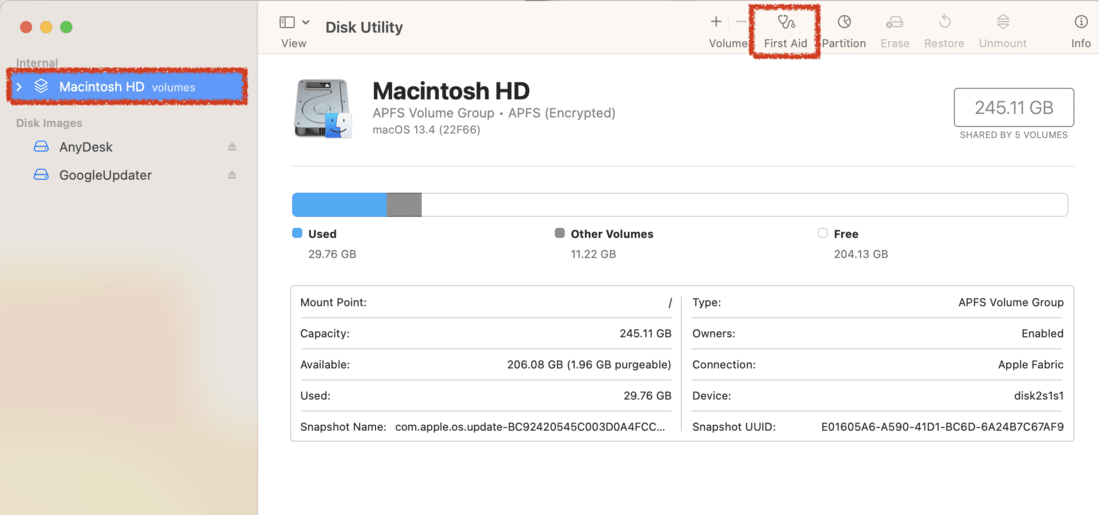Image resolution: width=1099 pixels, height=515 pixels.
Task: Click the blue Used segment of usage bar
Action: click(x=339, y=205)
